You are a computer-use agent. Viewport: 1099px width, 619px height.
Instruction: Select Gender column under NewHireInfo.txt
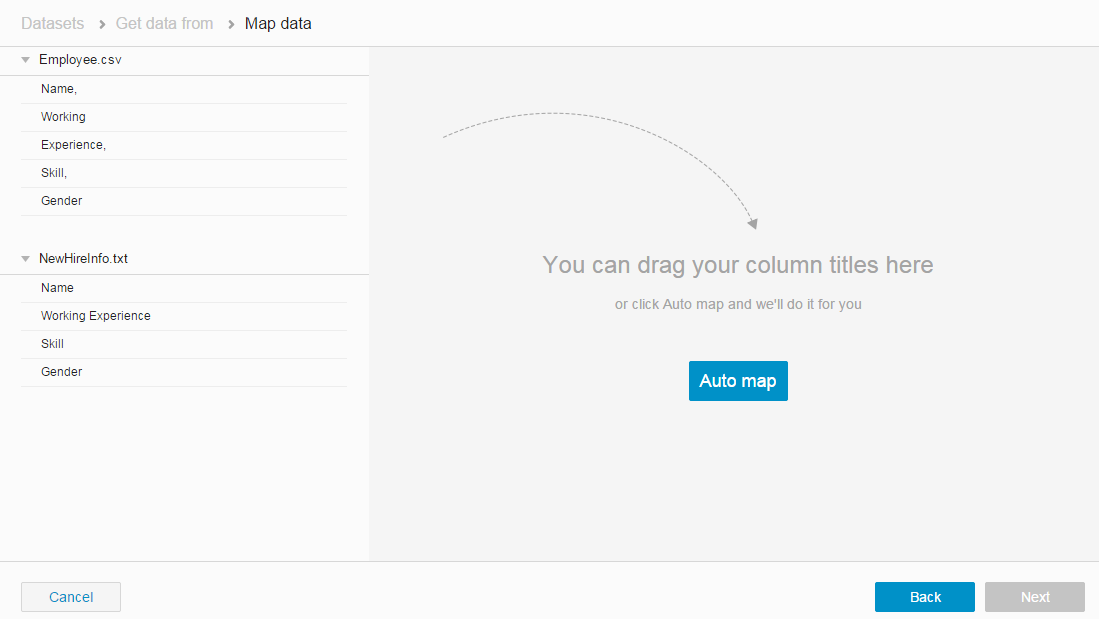(x=62, y=372)
